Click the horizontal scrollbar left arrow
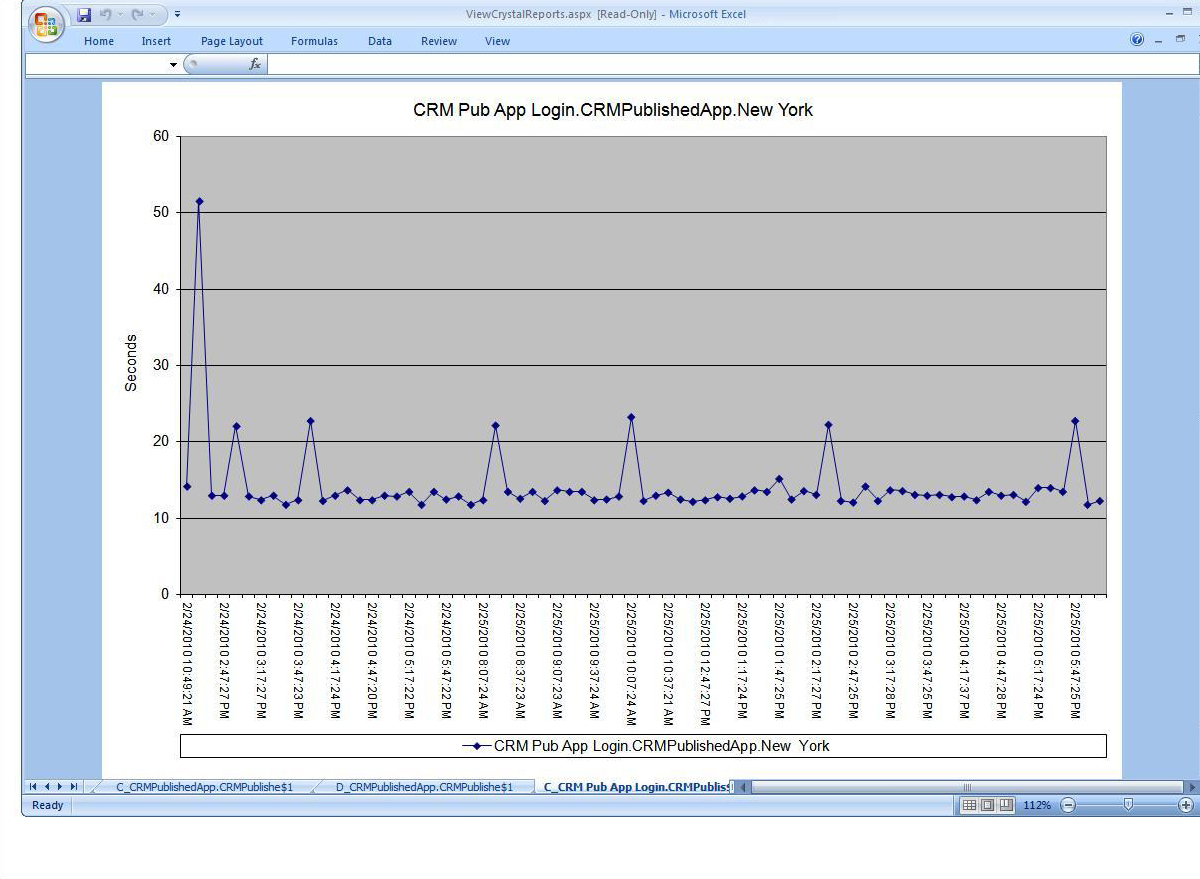 743,787
